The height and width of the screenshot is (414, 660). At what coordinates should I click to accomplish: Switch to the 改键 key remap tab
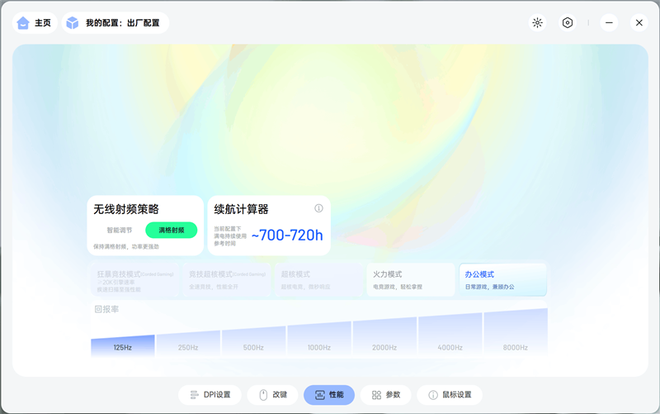[x=273, y=395]
